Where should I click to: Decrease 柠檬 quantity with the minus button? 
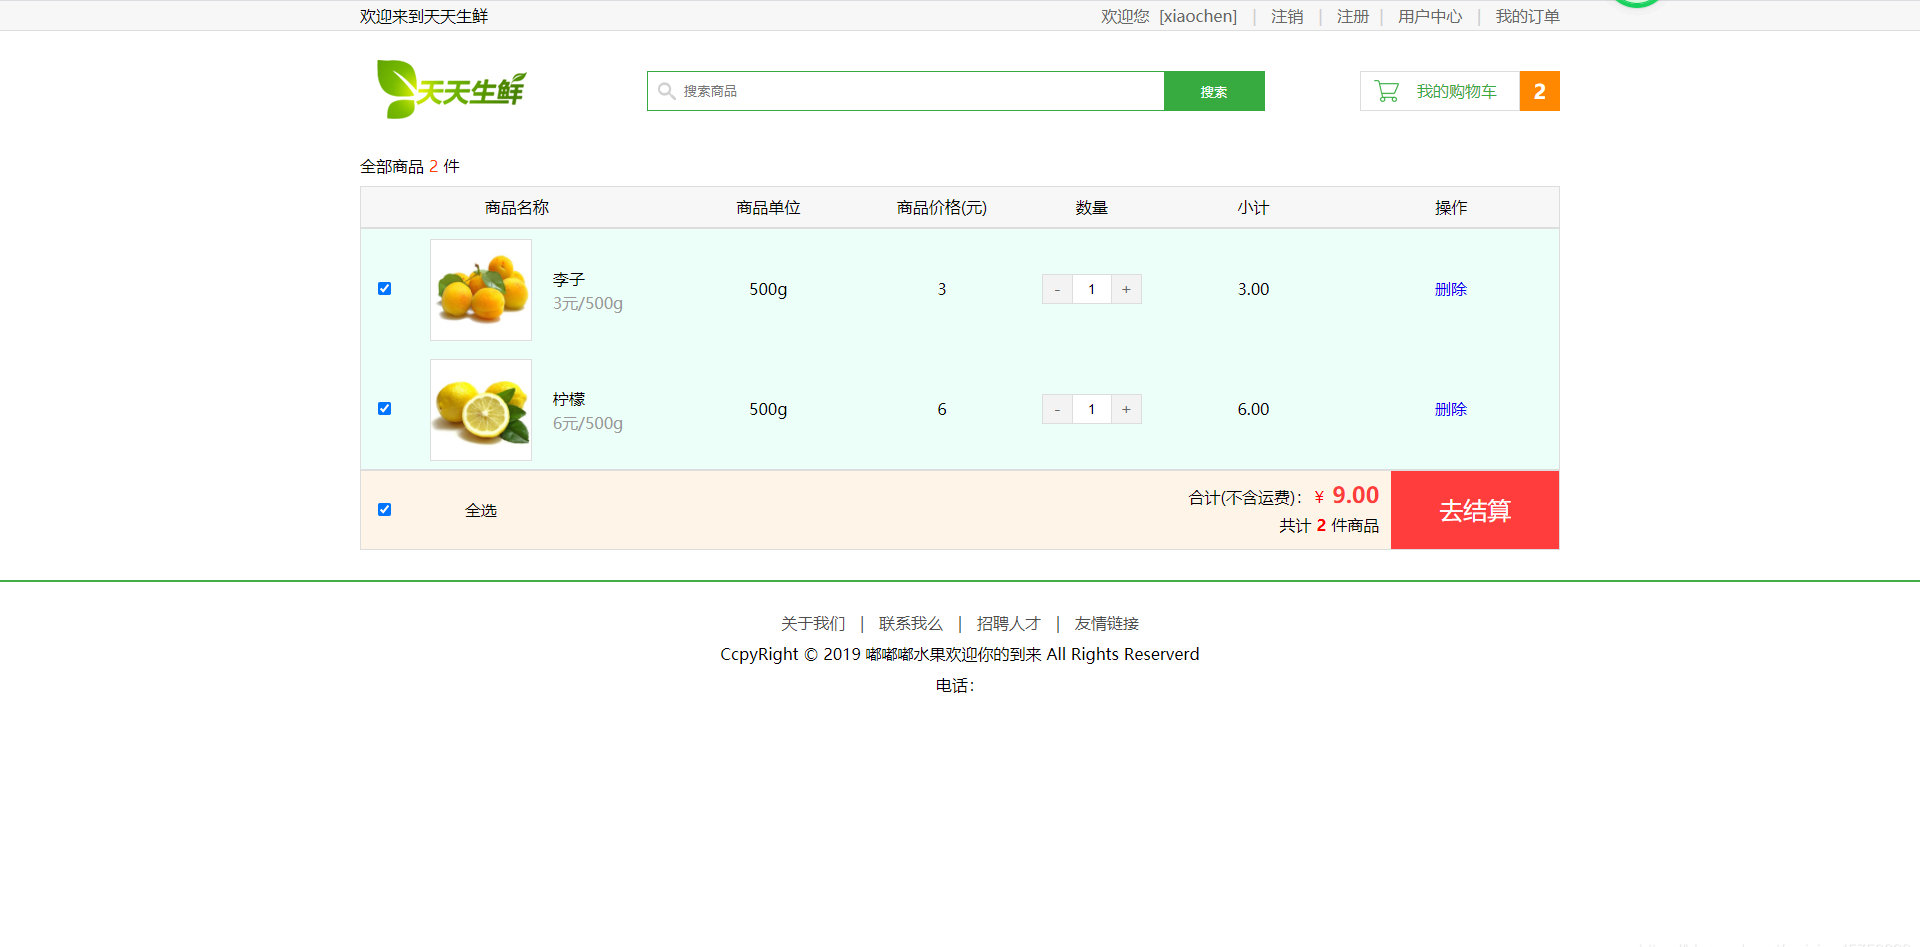(1056, 408)
